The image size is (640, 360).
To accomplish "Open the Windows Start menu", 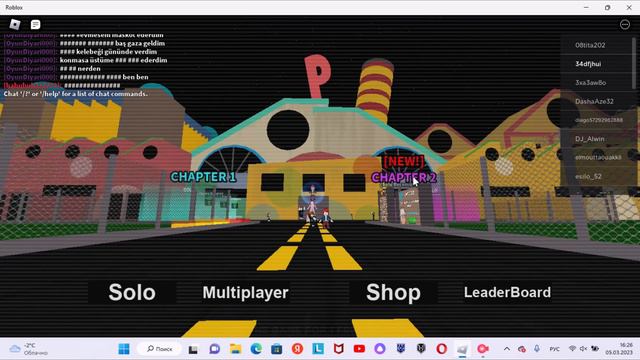I will coord(124,349).
